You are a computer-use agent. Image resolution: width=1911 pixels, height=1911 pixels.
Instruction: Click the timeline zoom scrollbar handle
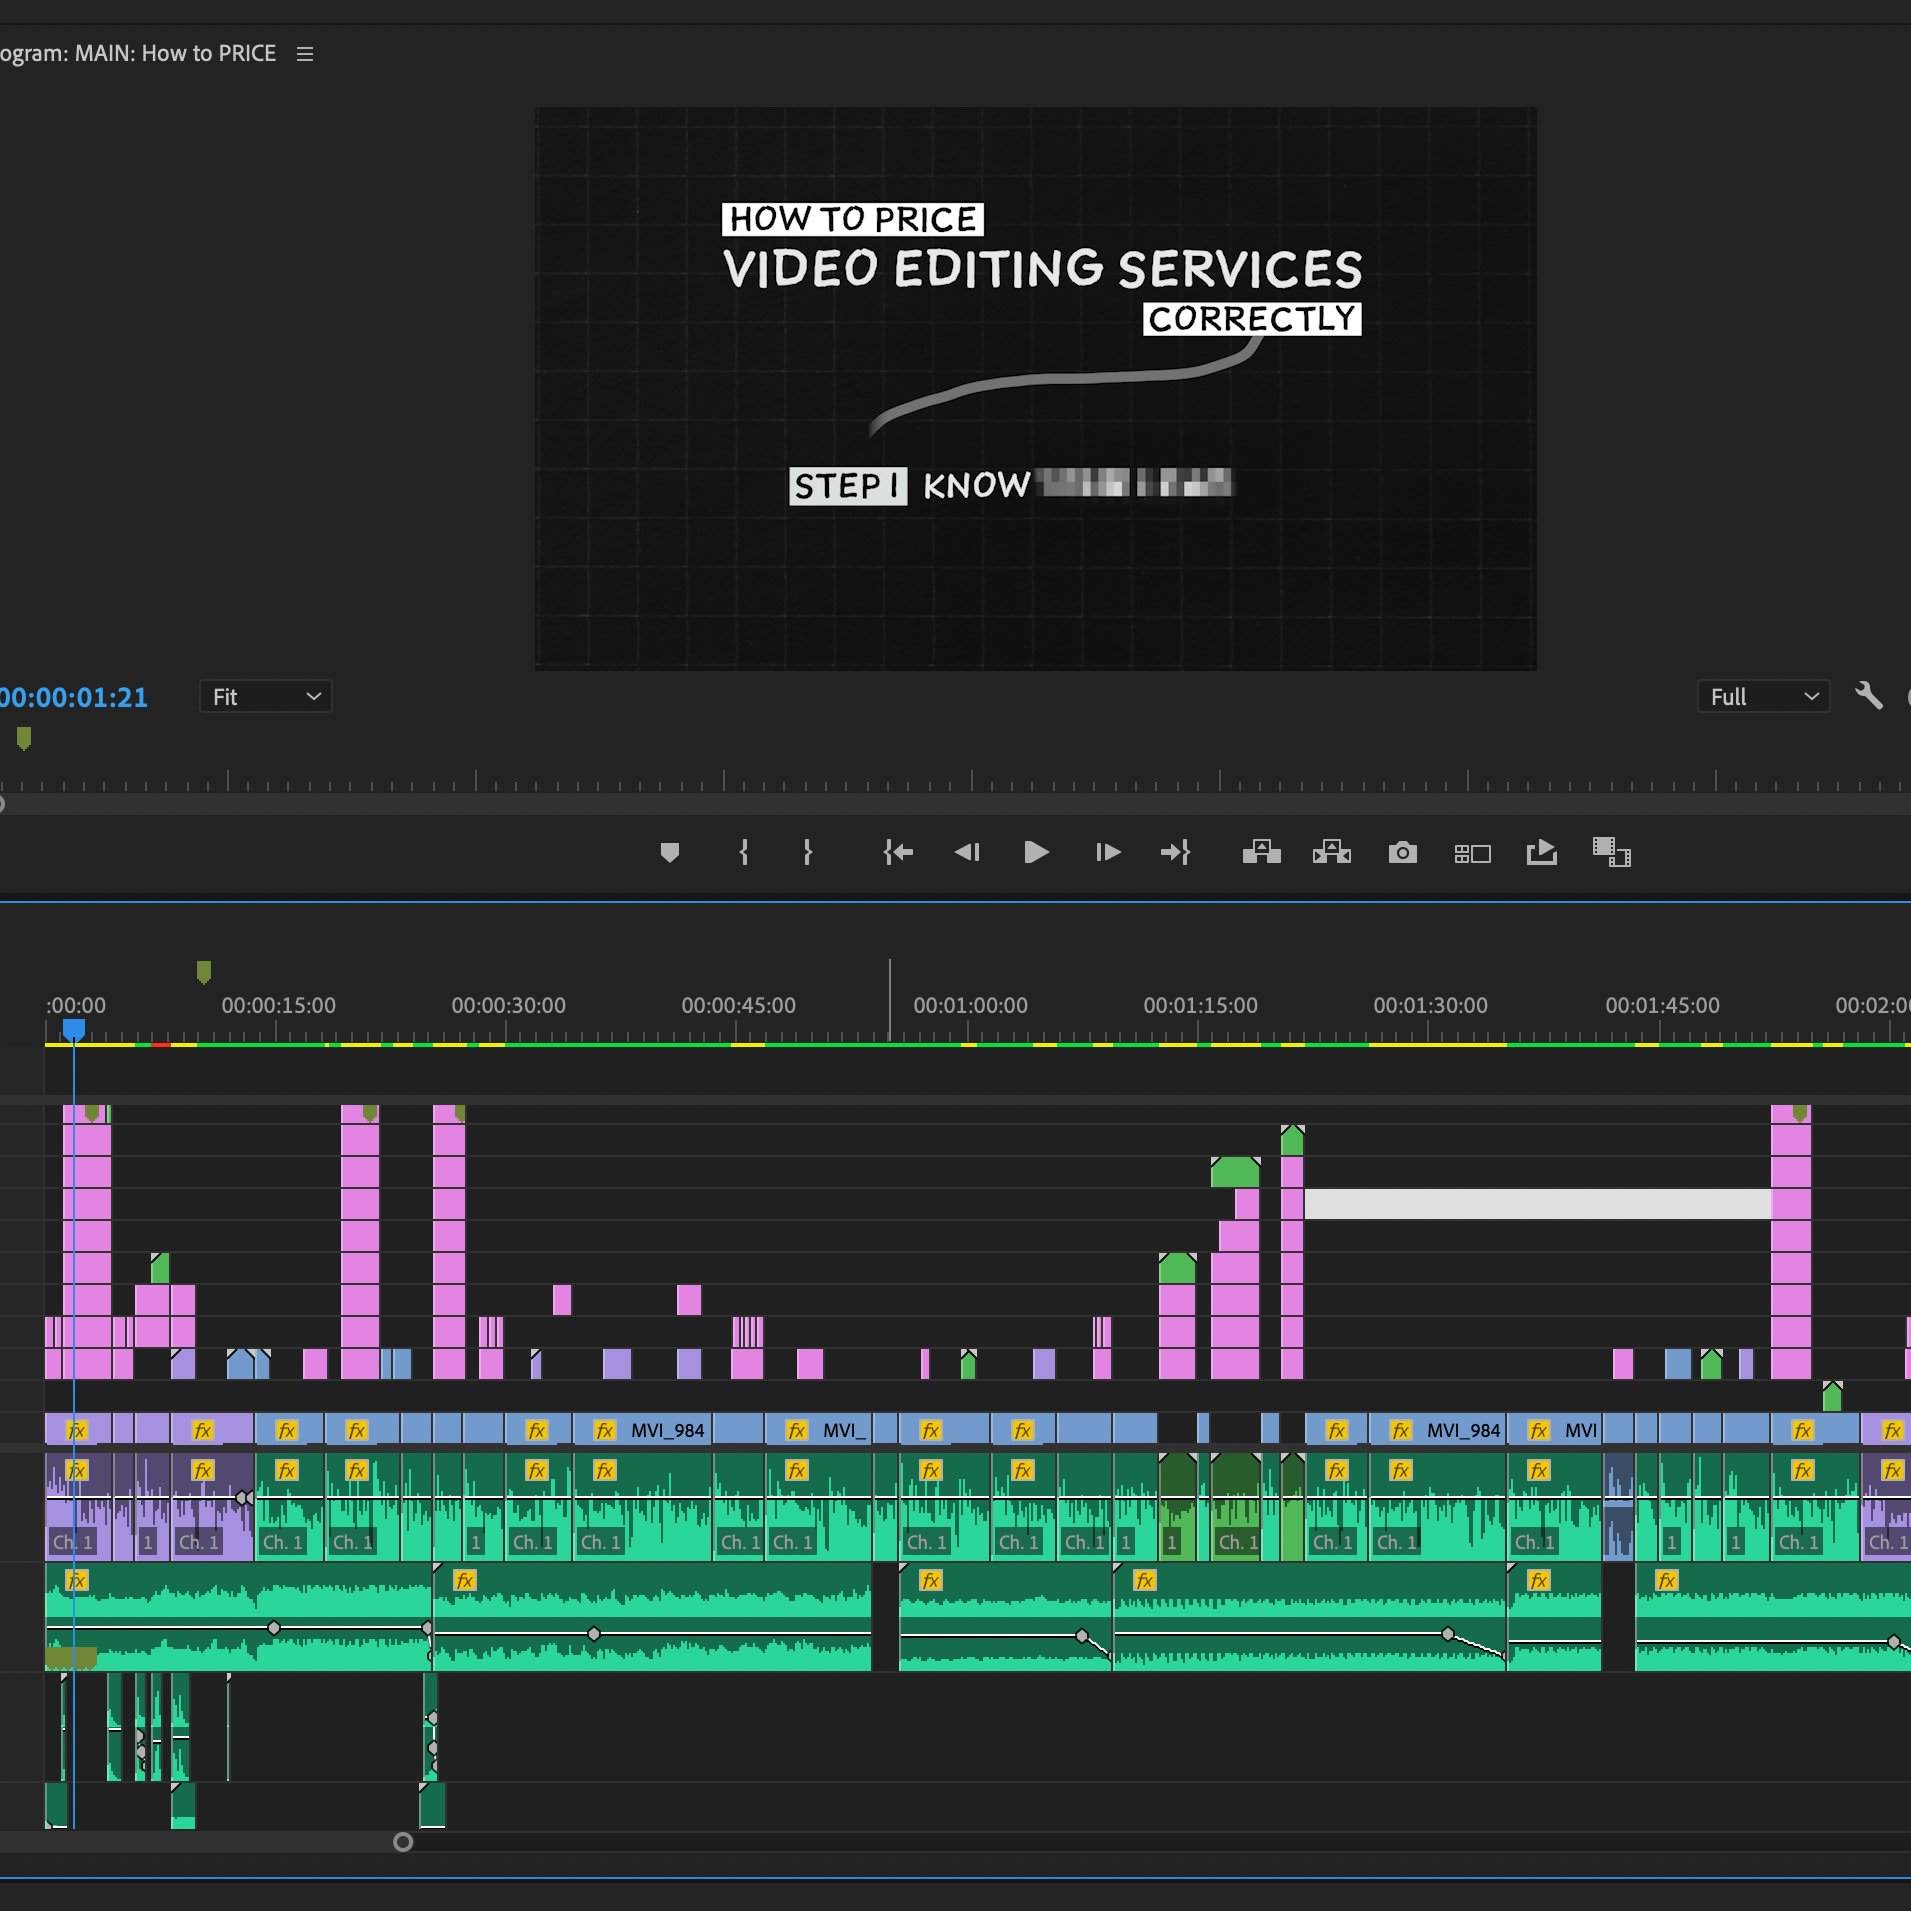coord(403,1842)
